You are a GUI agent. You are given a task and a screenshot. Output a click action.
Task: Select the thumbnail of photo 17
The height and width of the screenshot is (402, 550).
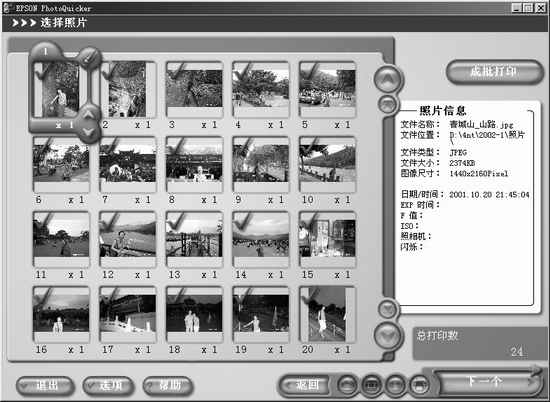coord(128,314)
